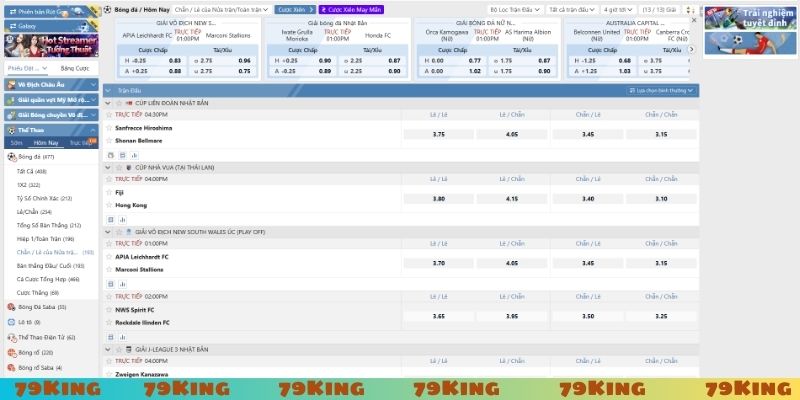Image resolution: width=800 pixels, height=400 pixels.
Task: Open the Chẵn / Lẻ market type dropdown
Action: [222, 9]
